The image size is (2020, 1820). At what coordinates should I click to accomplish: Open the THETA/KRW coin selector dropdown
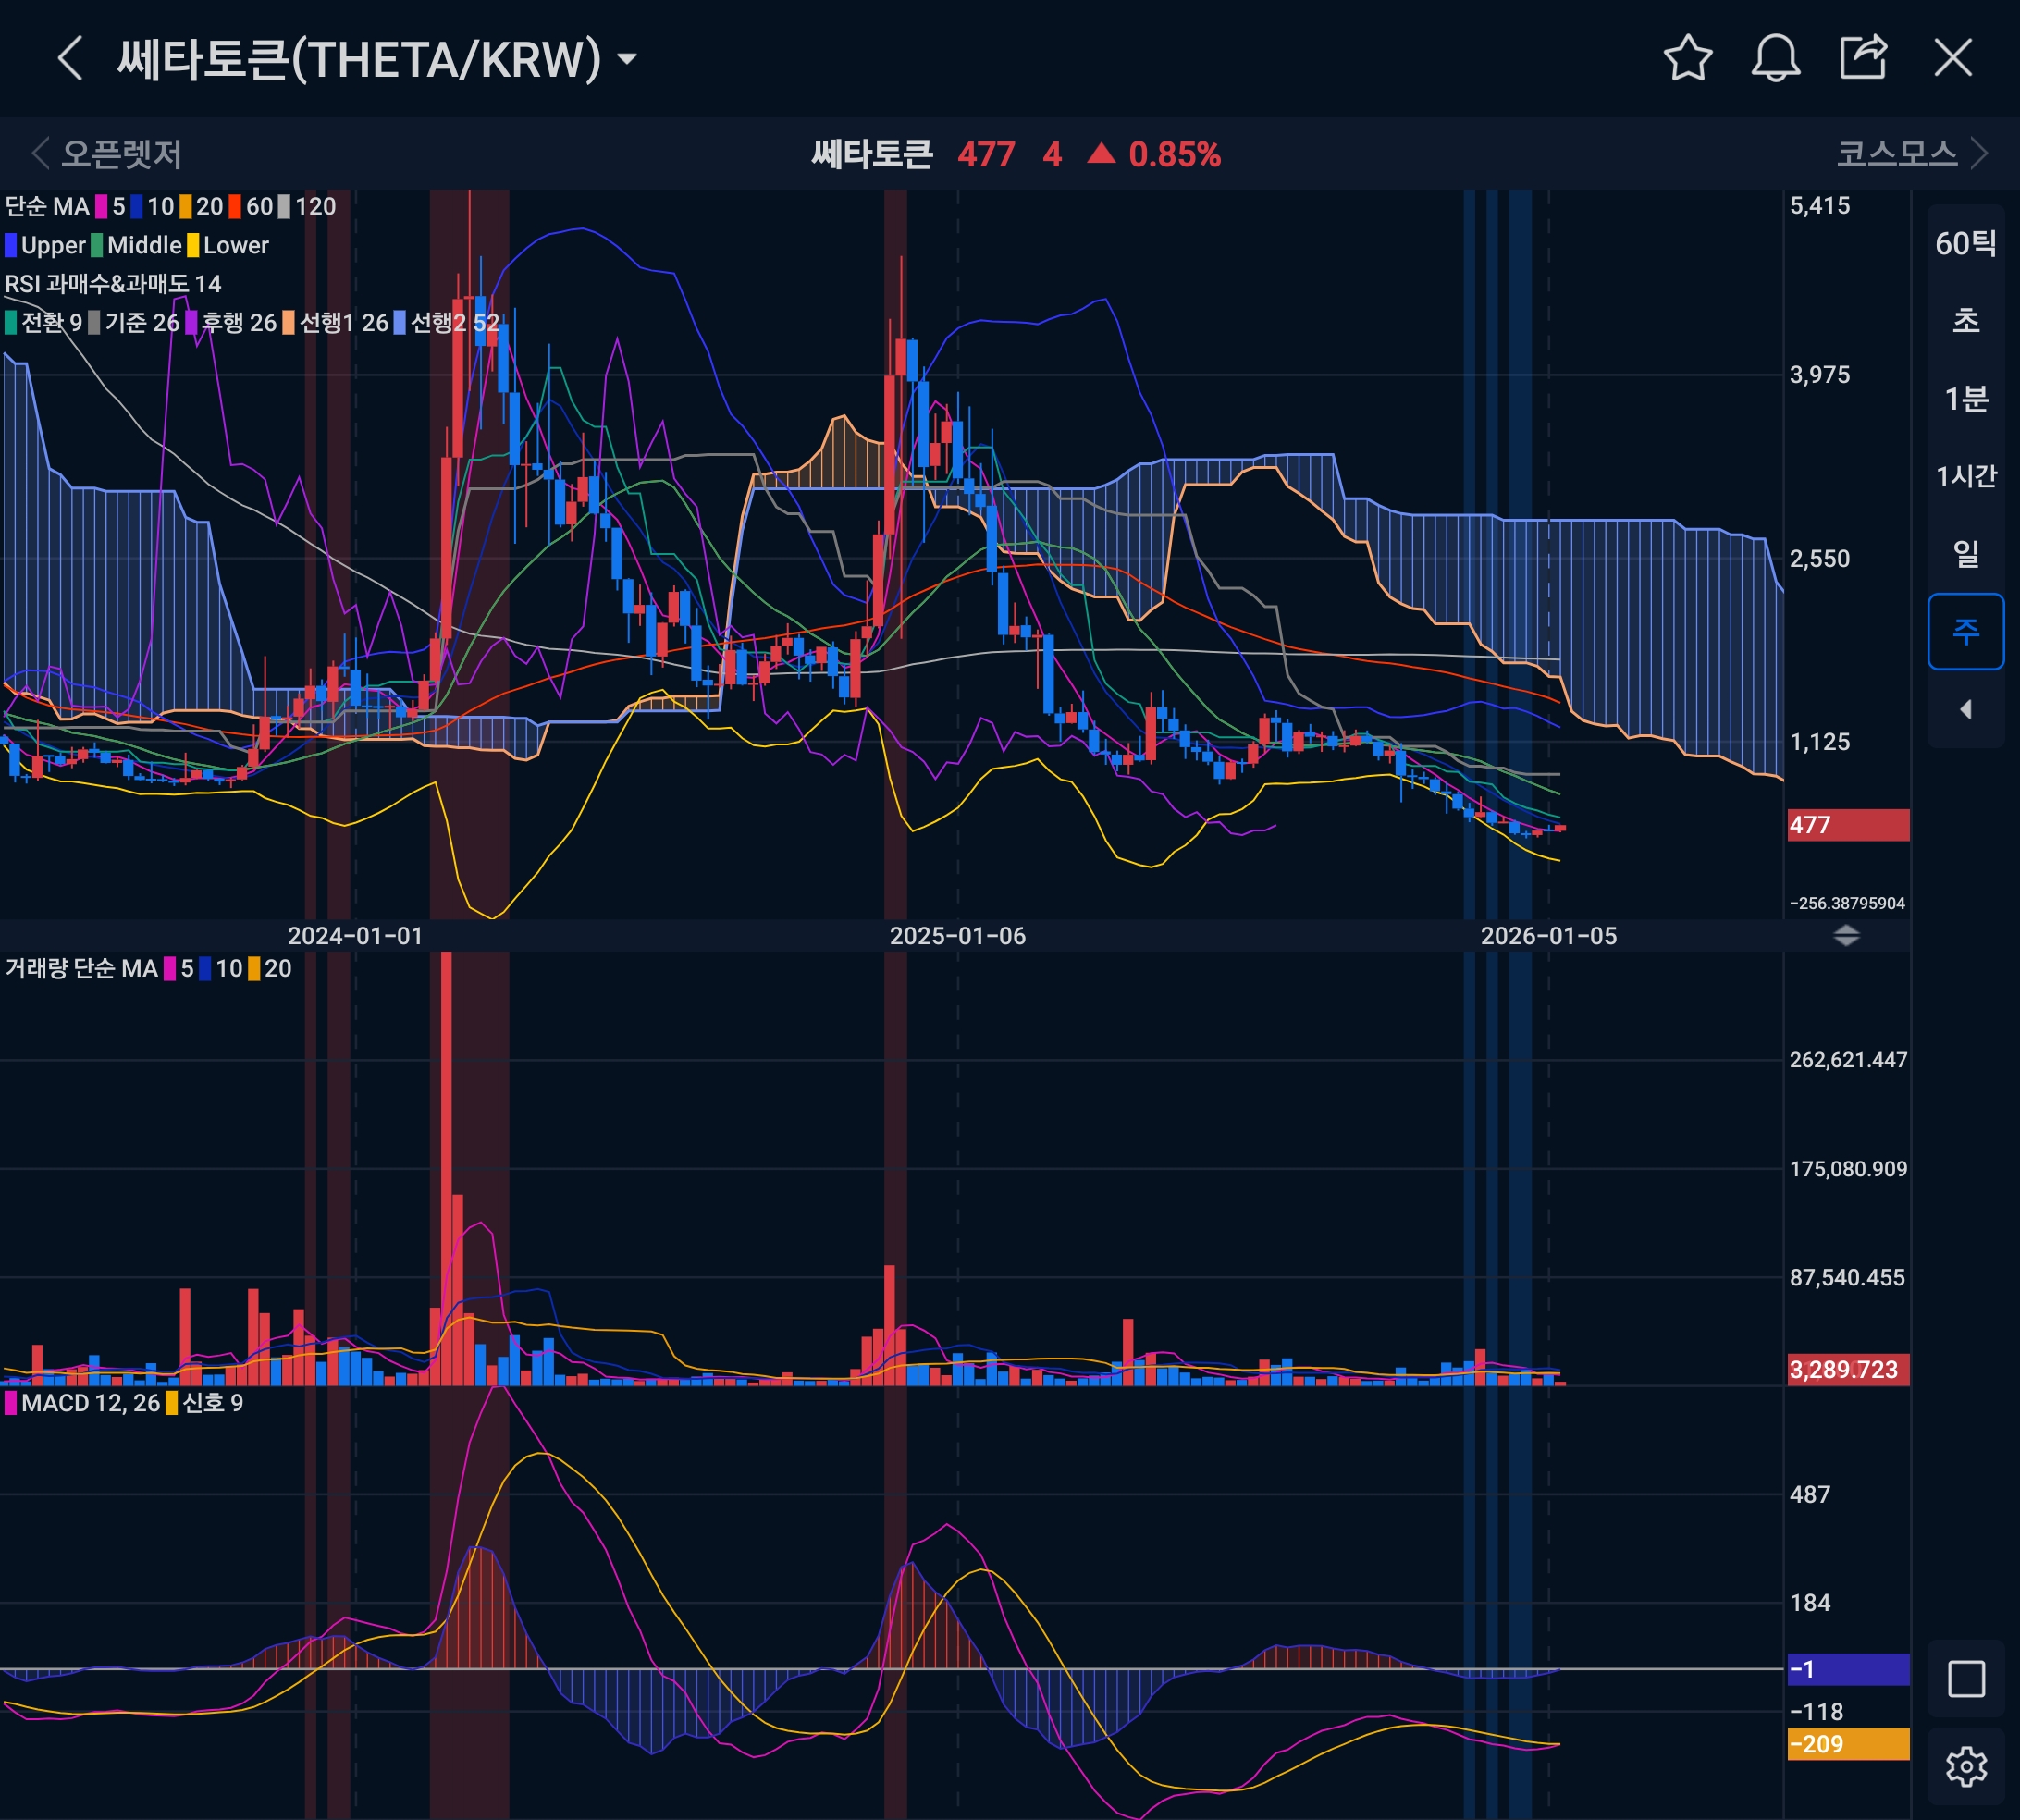tap(627, 59)
